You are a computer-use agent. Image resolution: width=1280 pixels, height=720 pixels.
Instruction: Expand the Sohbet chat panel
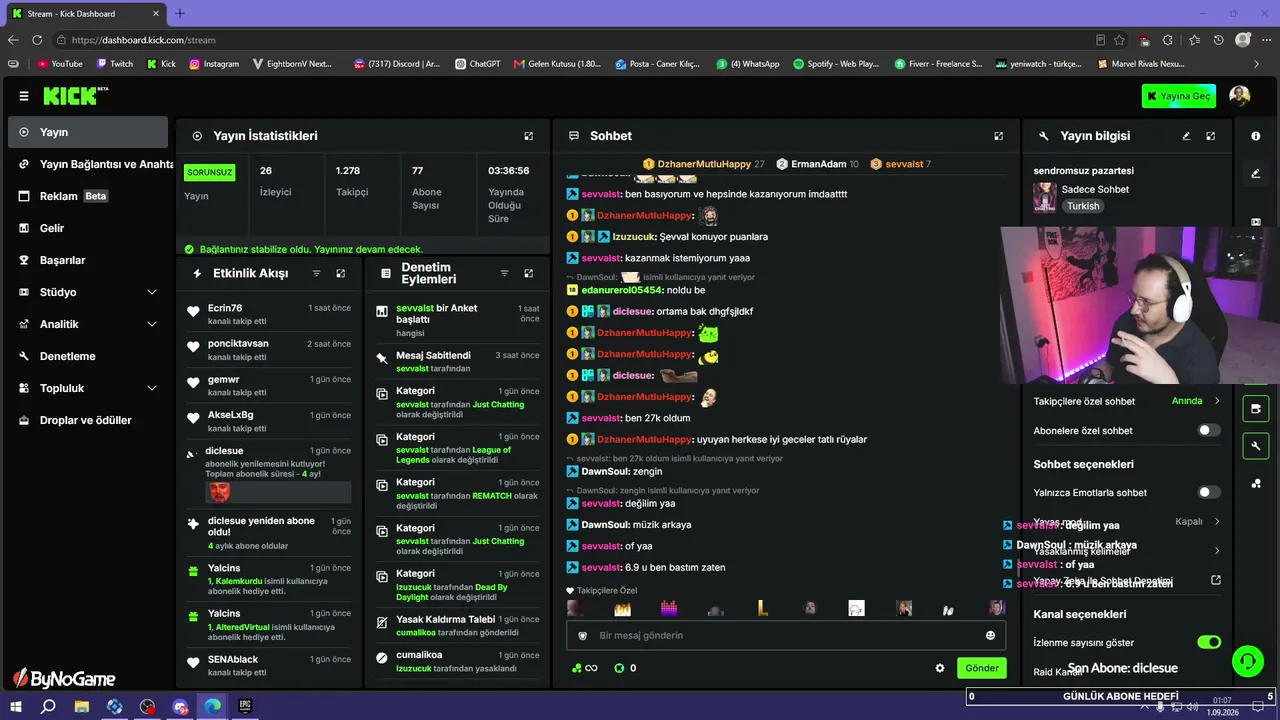(x=998, y=136)
